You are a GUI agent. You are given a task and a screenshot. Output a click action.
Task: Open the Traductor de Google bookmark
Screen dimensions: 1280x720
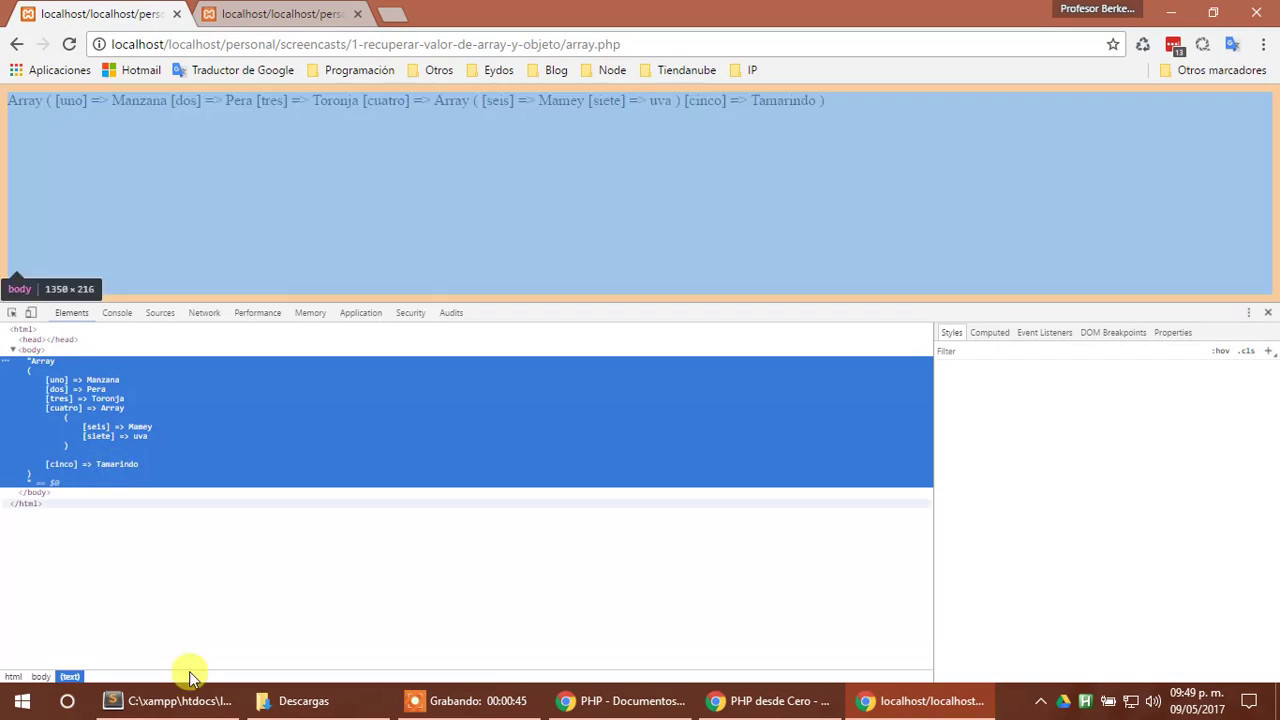point(233,70)
